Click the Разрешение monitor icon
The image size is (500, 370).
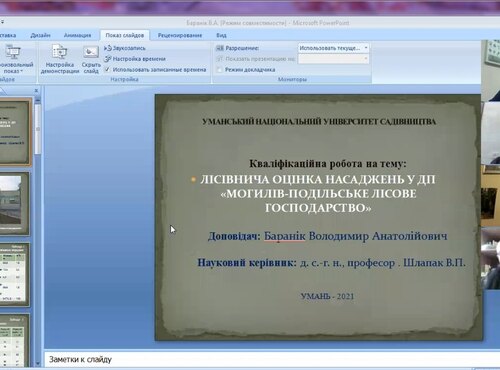[x=220, y=48]
